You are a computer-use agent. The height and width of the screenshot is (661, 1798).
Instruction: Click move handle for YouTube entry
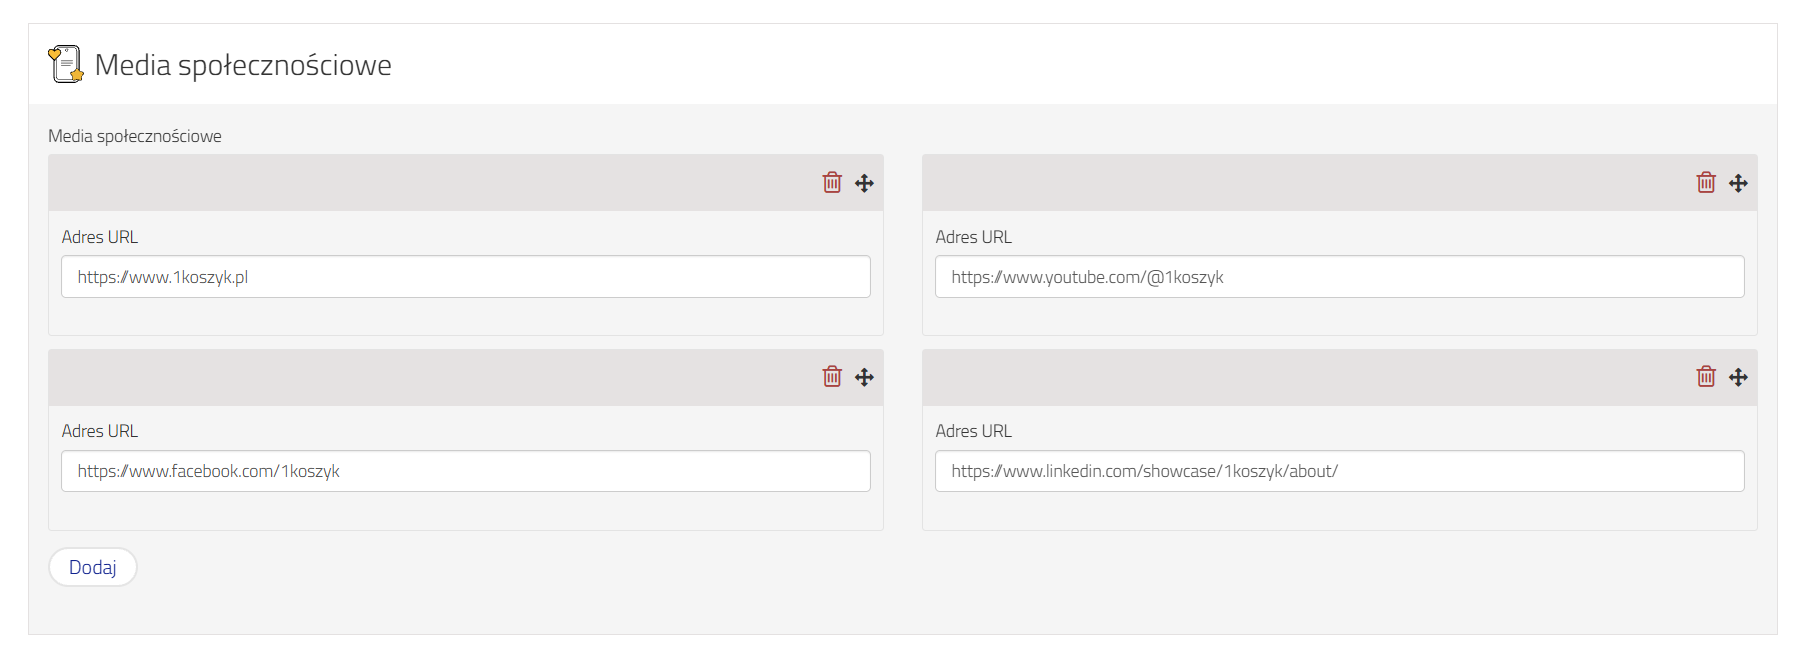(x=1738, y=183)
